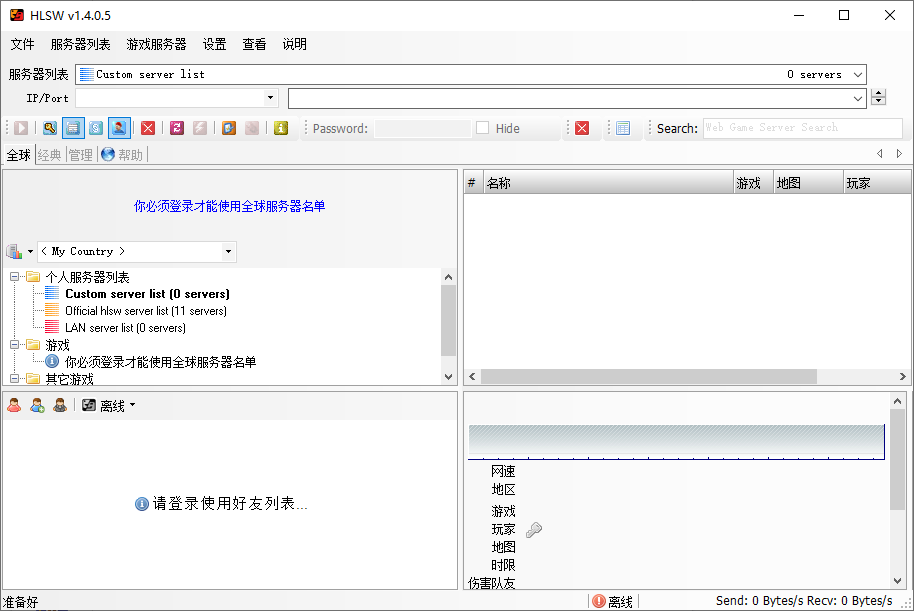Click red X next to Hide checkbox
The height and width of the screenshot is (611, 914).
pyautogui.click(x=582, y=128)
